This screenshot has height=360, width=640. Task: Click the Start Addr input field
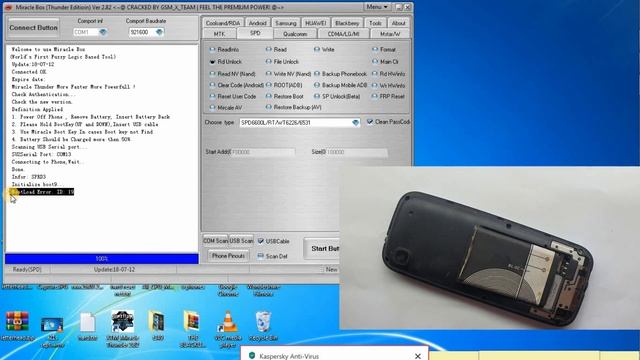[263, 152]
